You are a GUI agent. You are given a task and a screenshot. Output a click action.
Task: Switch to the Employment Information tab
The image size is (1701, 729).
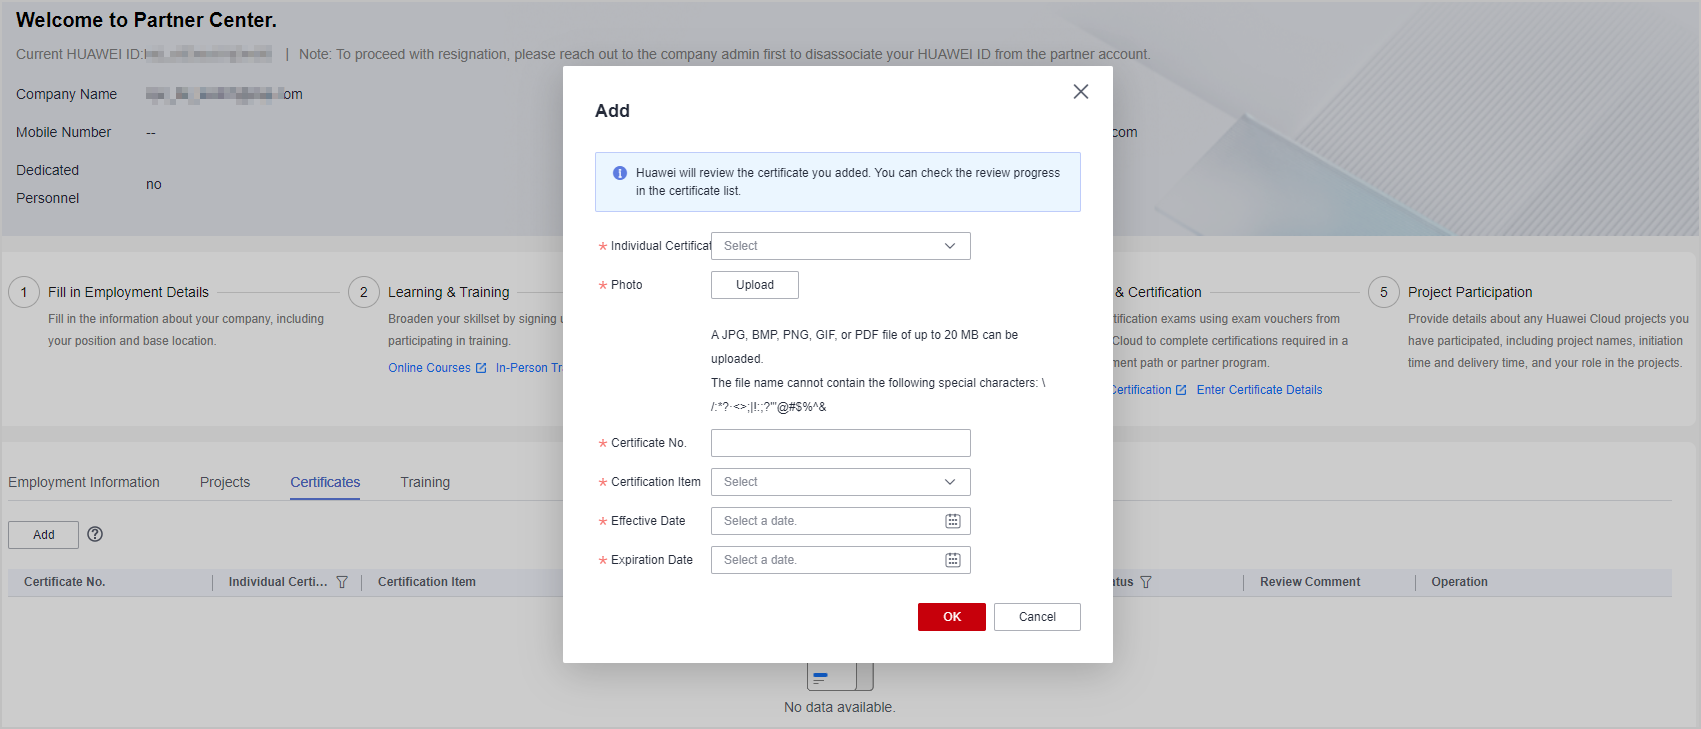[x=84, y=482]
